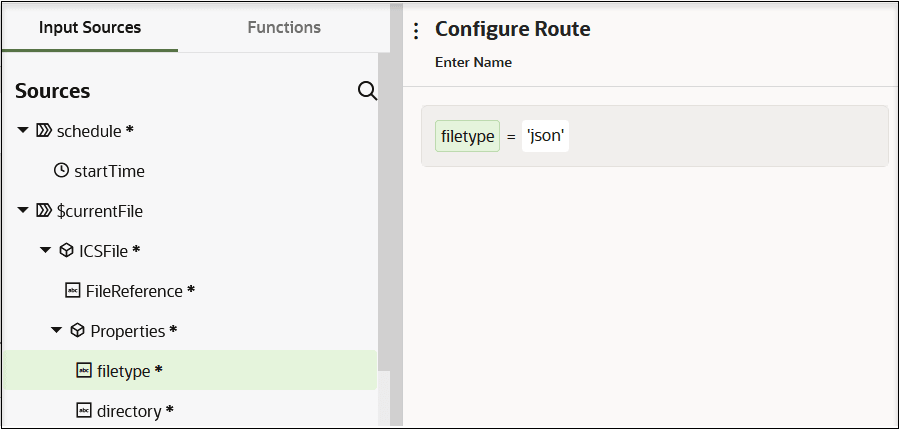Click the Enter Name field
This screenshot has height=429, width=899.
coord(474,62)
